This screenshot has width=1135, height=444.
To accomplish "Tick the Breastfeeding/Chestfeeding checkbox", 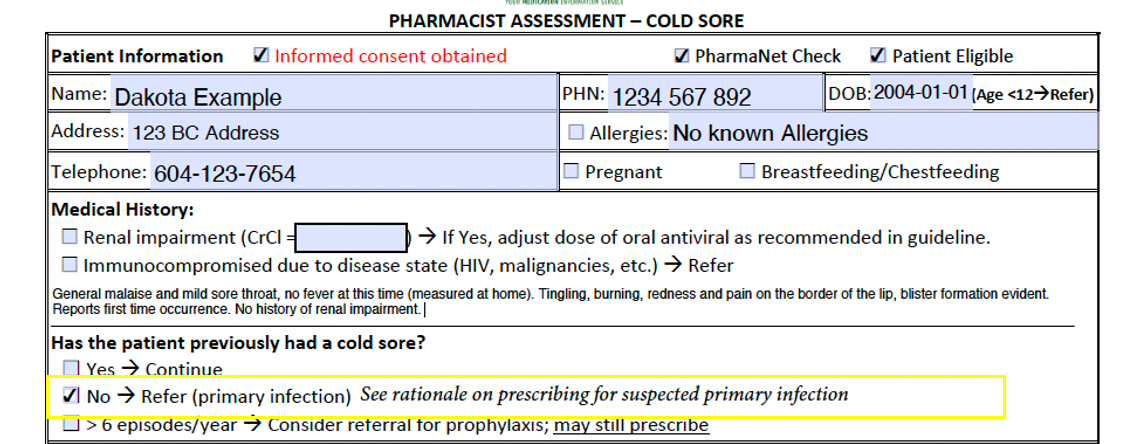I will 747,172.
